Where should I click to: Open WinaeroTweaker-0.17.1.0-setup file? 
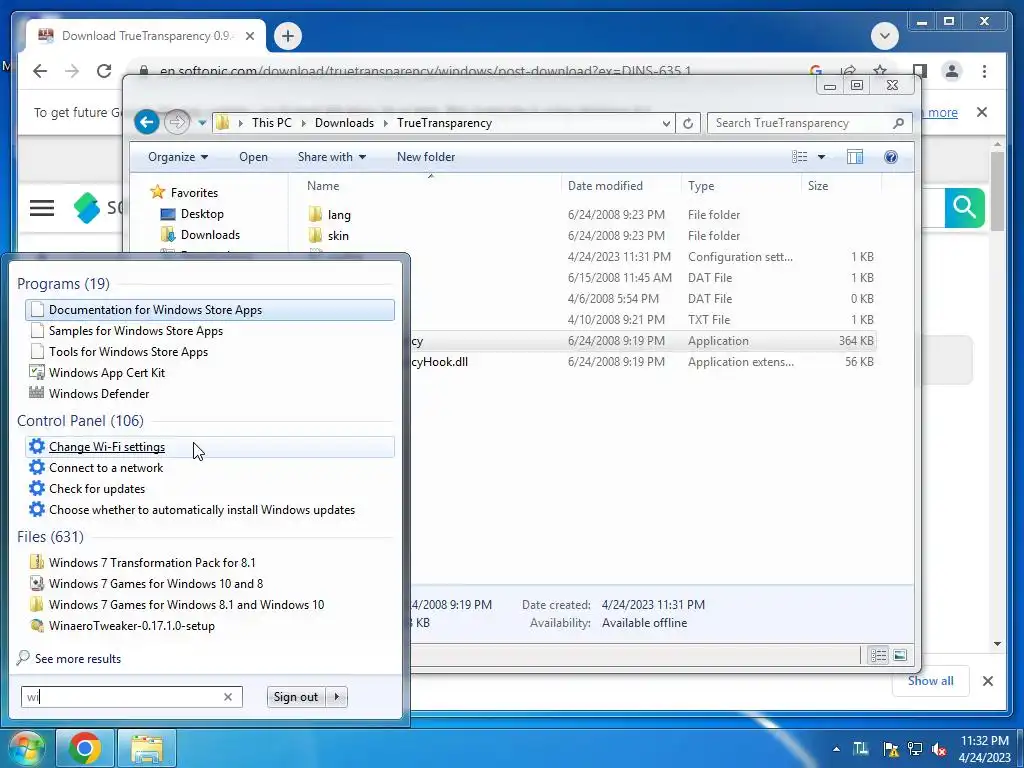[210, 625]
